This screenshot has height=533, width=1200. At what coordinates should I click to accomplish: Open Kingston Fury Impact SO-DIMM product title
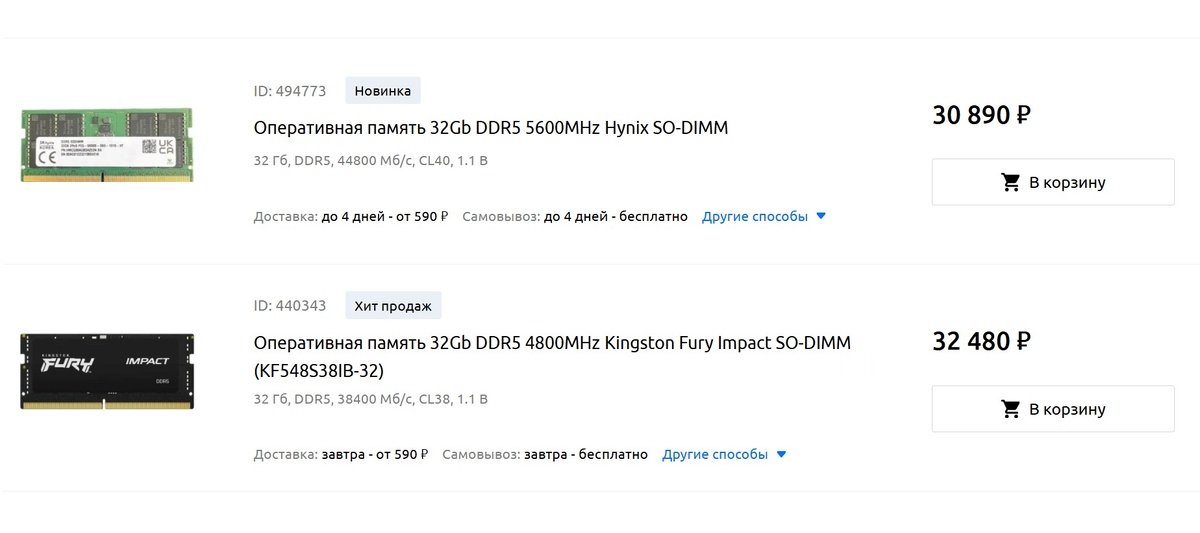click(552, 357)
